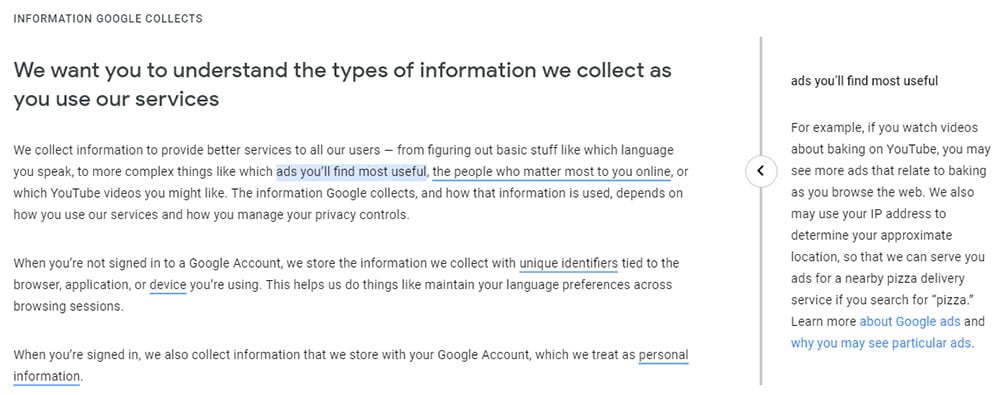This screenshot has height=395, width=1000.
Task: Open "the people who matter most to you online" link
Action: point(552,172)
